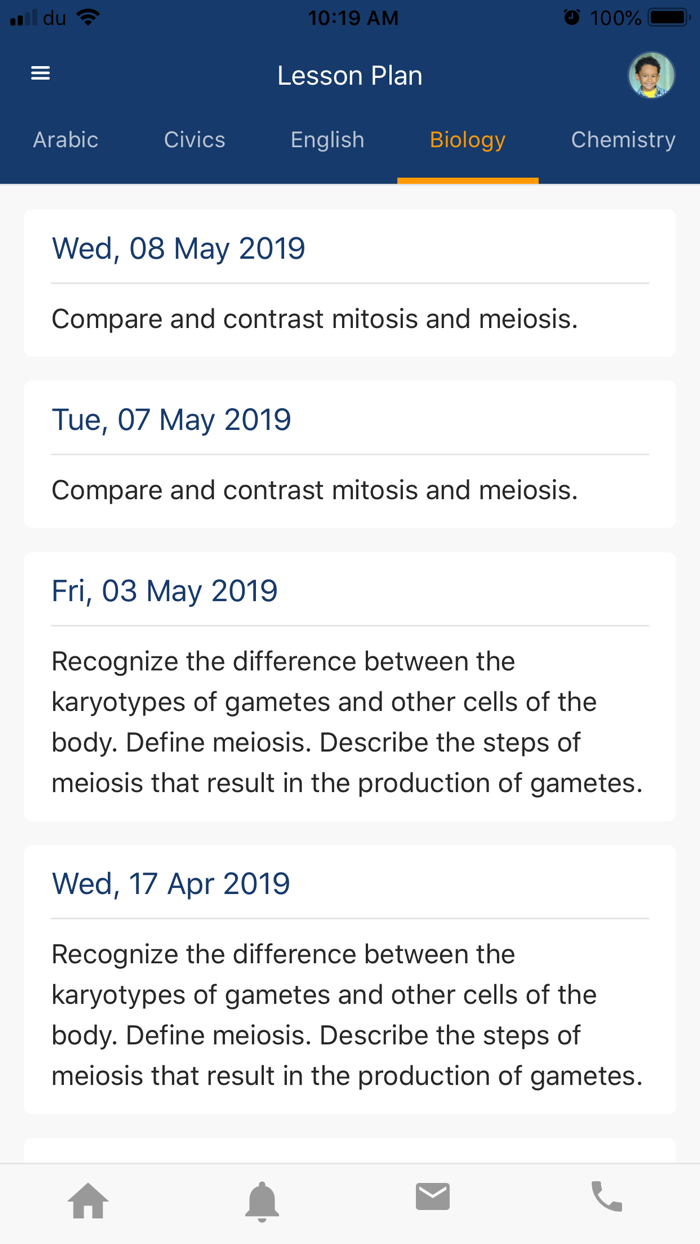Tap the profile avatar picture

[x=651, y=76]
